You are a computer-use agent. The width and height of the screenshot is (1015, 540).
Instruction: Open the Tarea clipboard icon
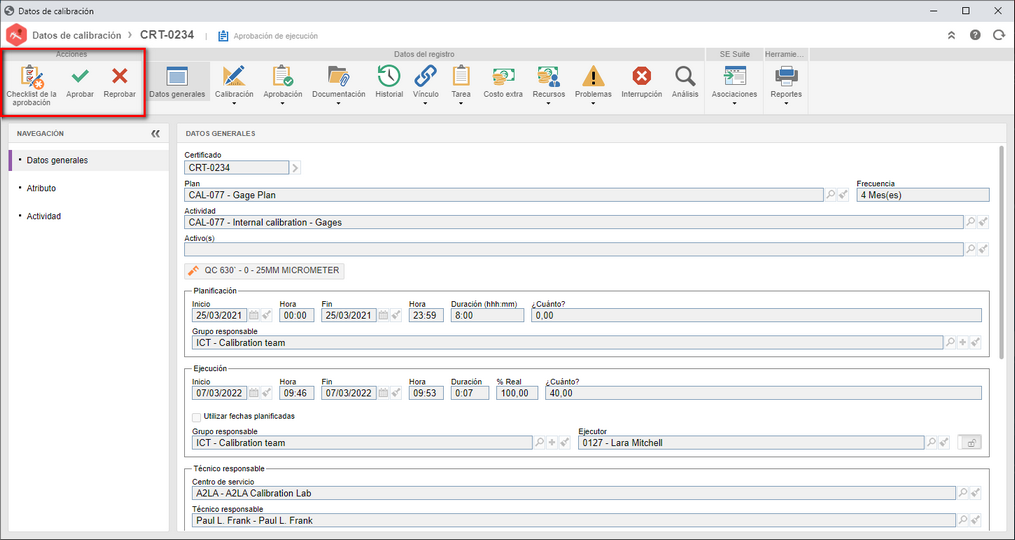[461, 76]
